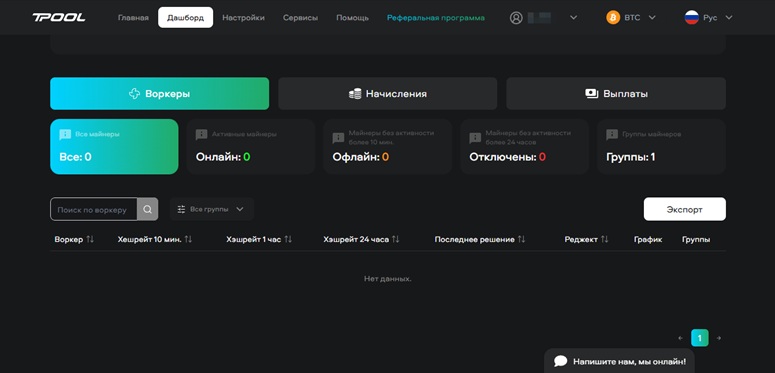Screen dimensions: 775x373
Task: Click the user account avatar icon
Action: [516, 18]
